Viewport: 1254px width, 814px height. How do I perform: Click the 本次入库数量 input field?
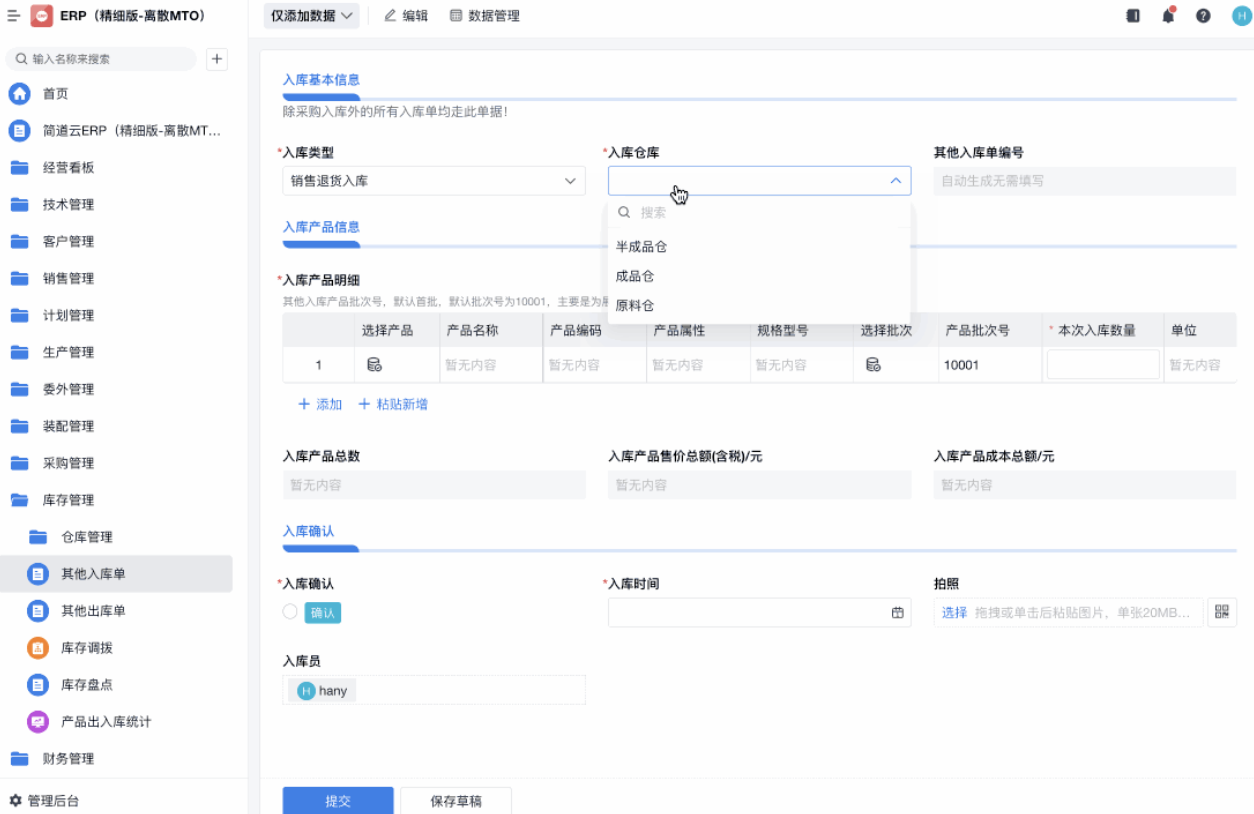tap(1102, 365)
